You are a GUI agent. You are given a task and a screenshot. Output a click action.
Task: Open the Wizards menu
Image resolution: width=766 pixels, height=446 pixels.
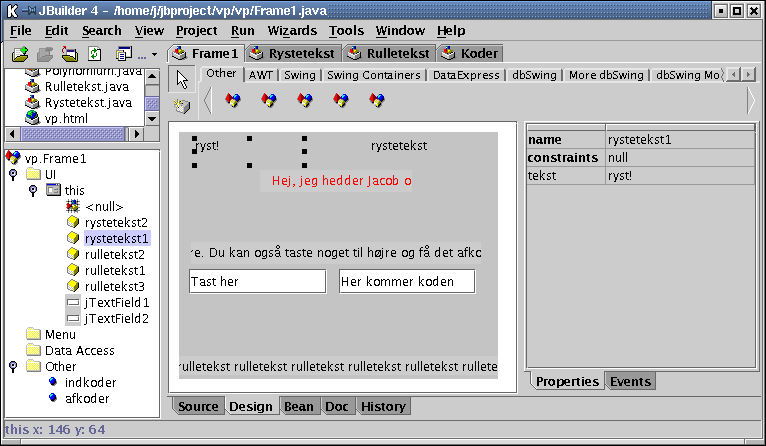292,31
